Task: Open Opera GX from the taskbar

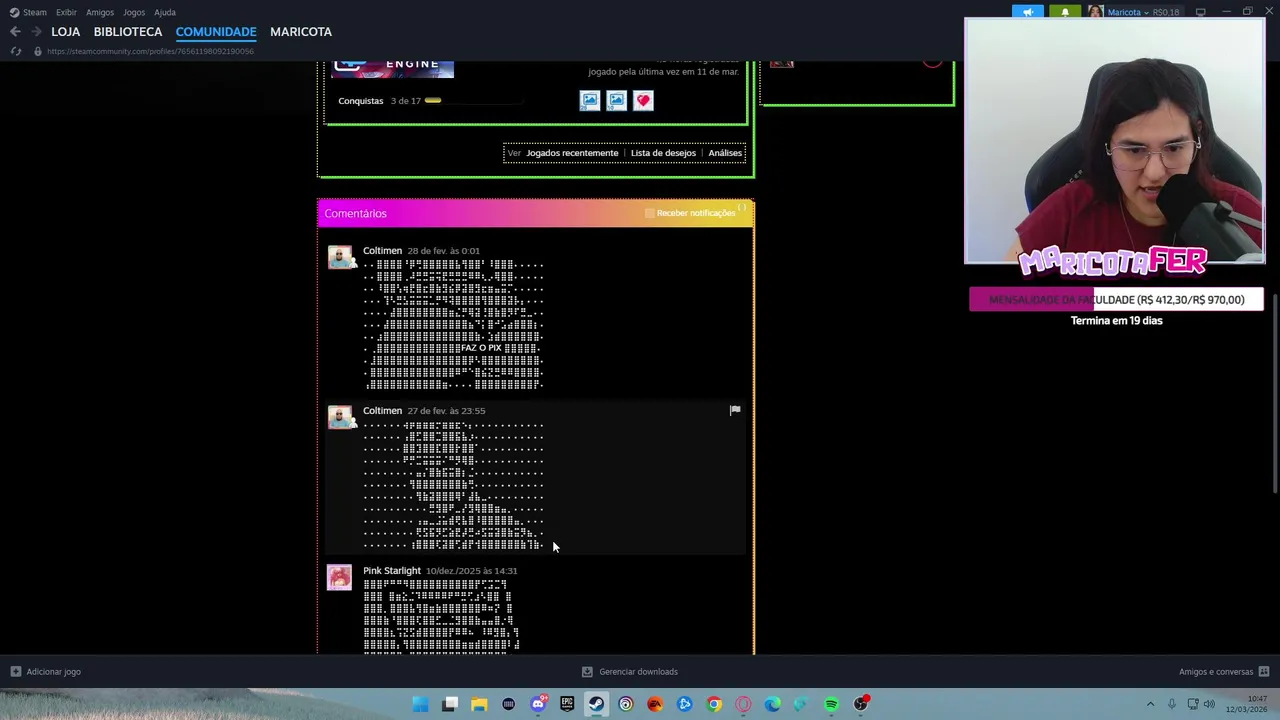Action: click(x=743, y=704)
